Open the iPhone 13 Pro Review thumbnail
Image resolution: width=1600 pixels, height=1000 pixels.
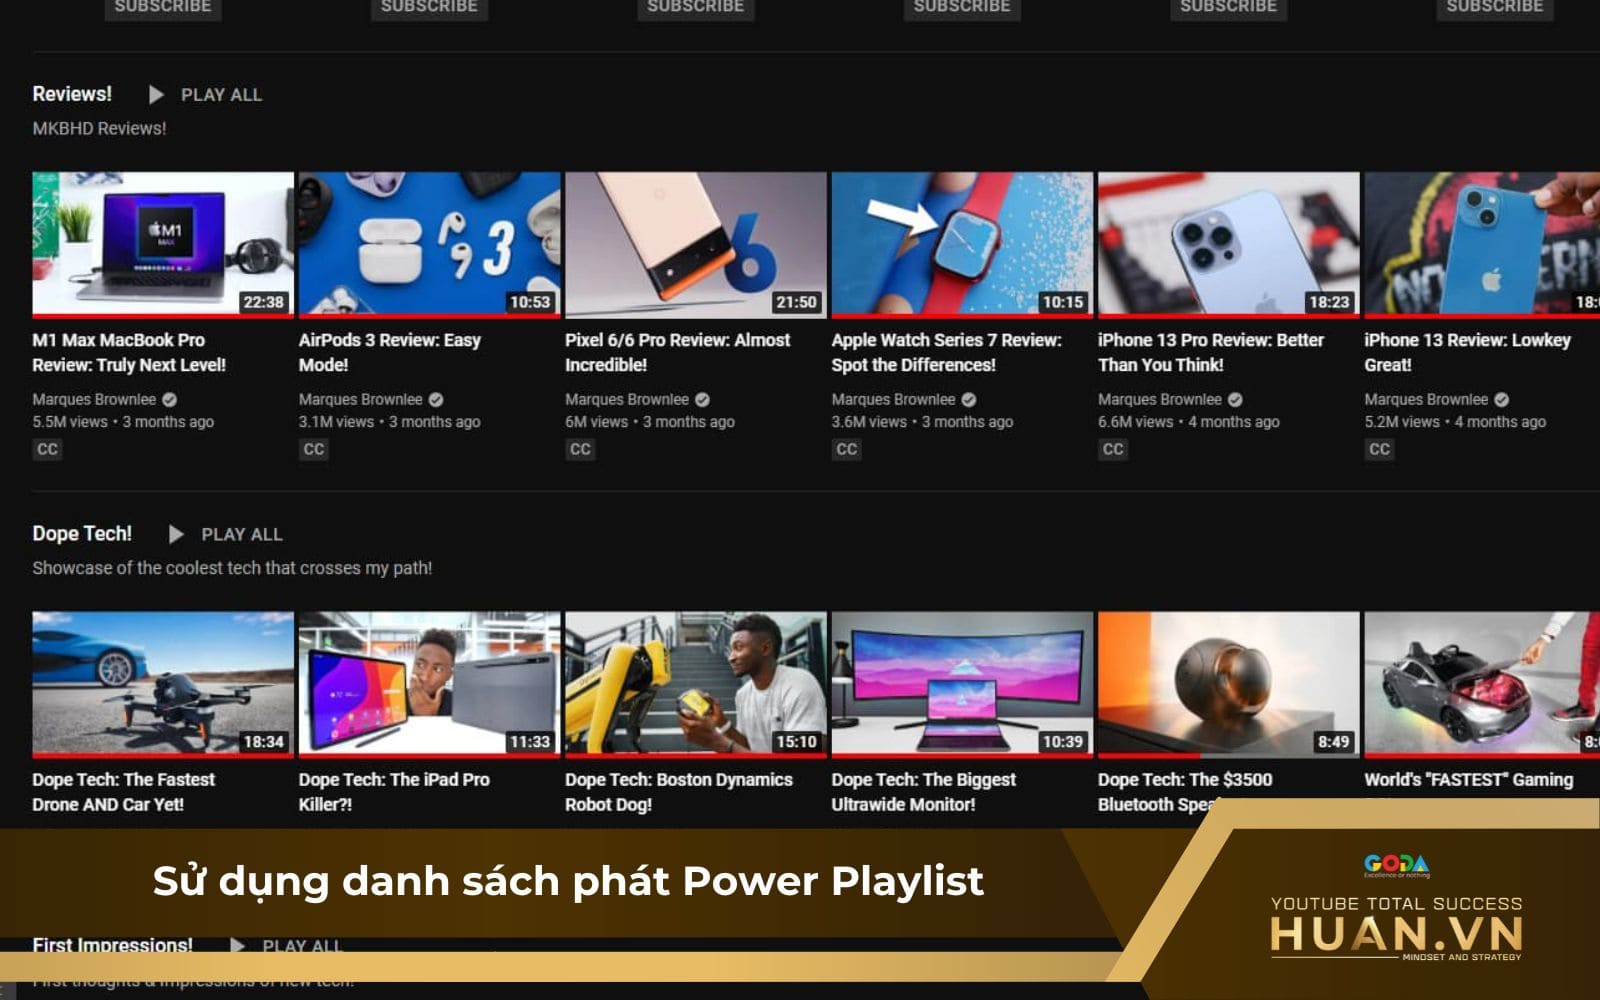pyautogui.click(x=1229, y=244)
